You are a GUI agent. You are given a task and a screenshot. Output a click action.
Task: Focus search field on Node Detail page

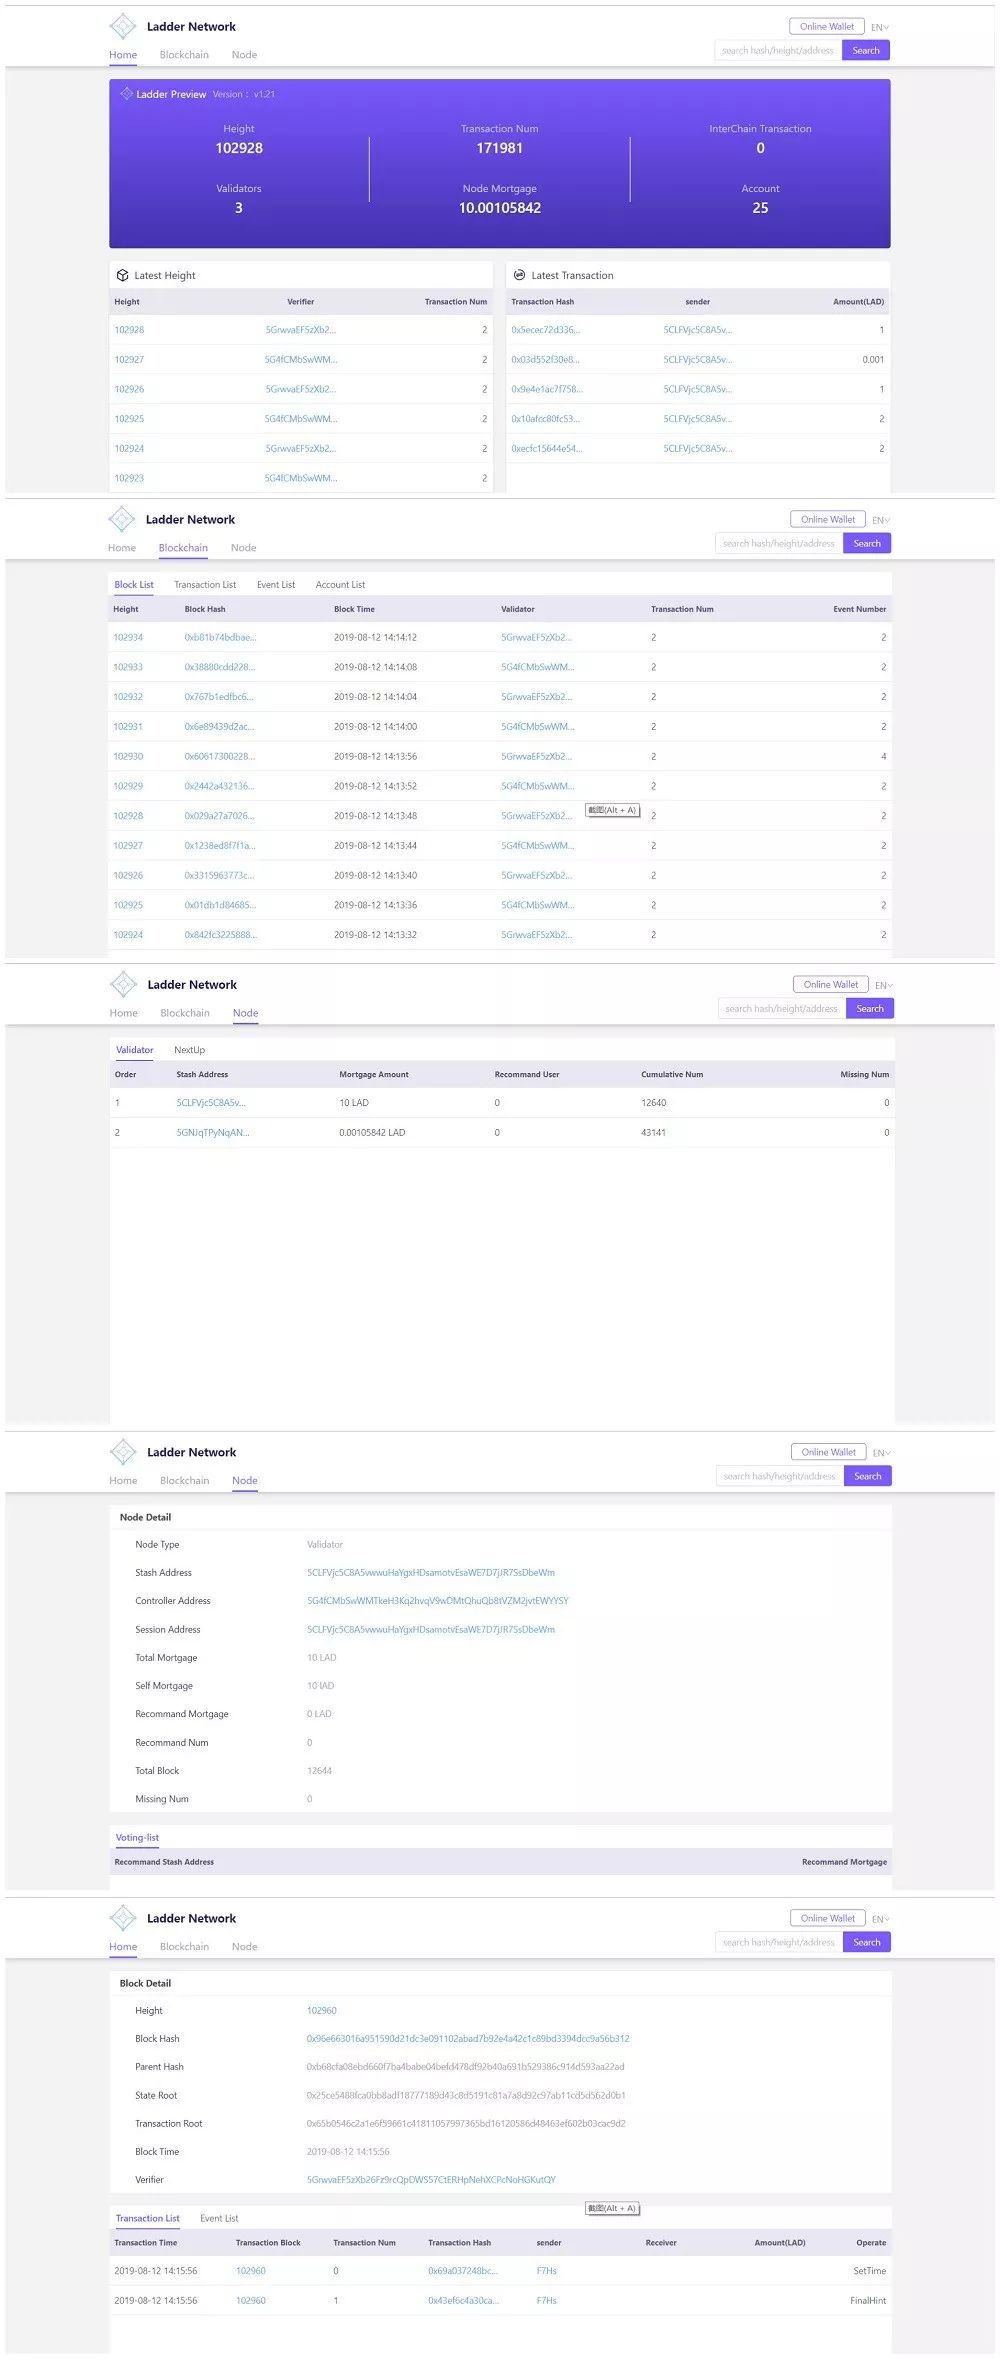pos(780,1476)
